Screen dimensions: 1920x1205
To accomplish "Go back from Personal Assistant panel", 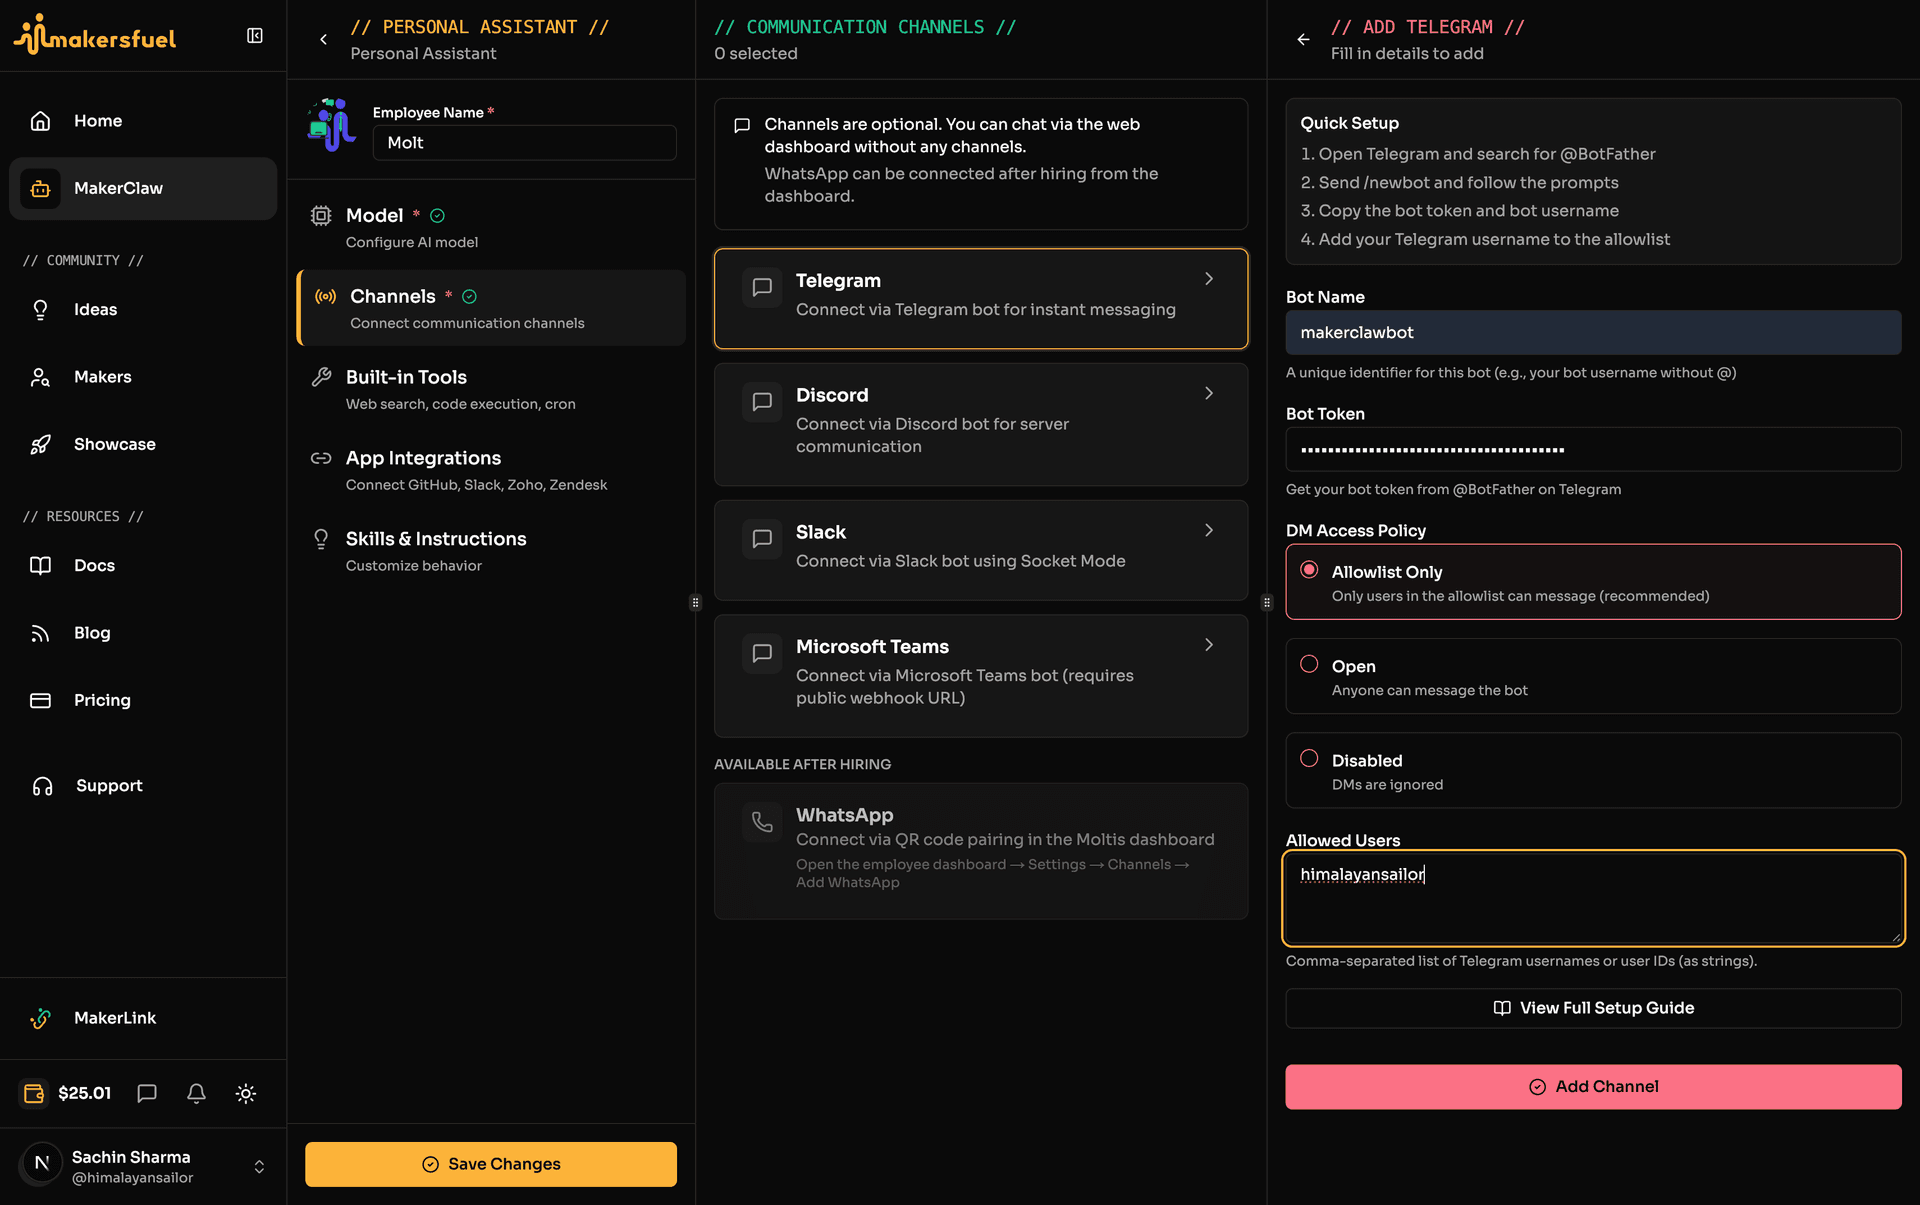I will (323, 40).
